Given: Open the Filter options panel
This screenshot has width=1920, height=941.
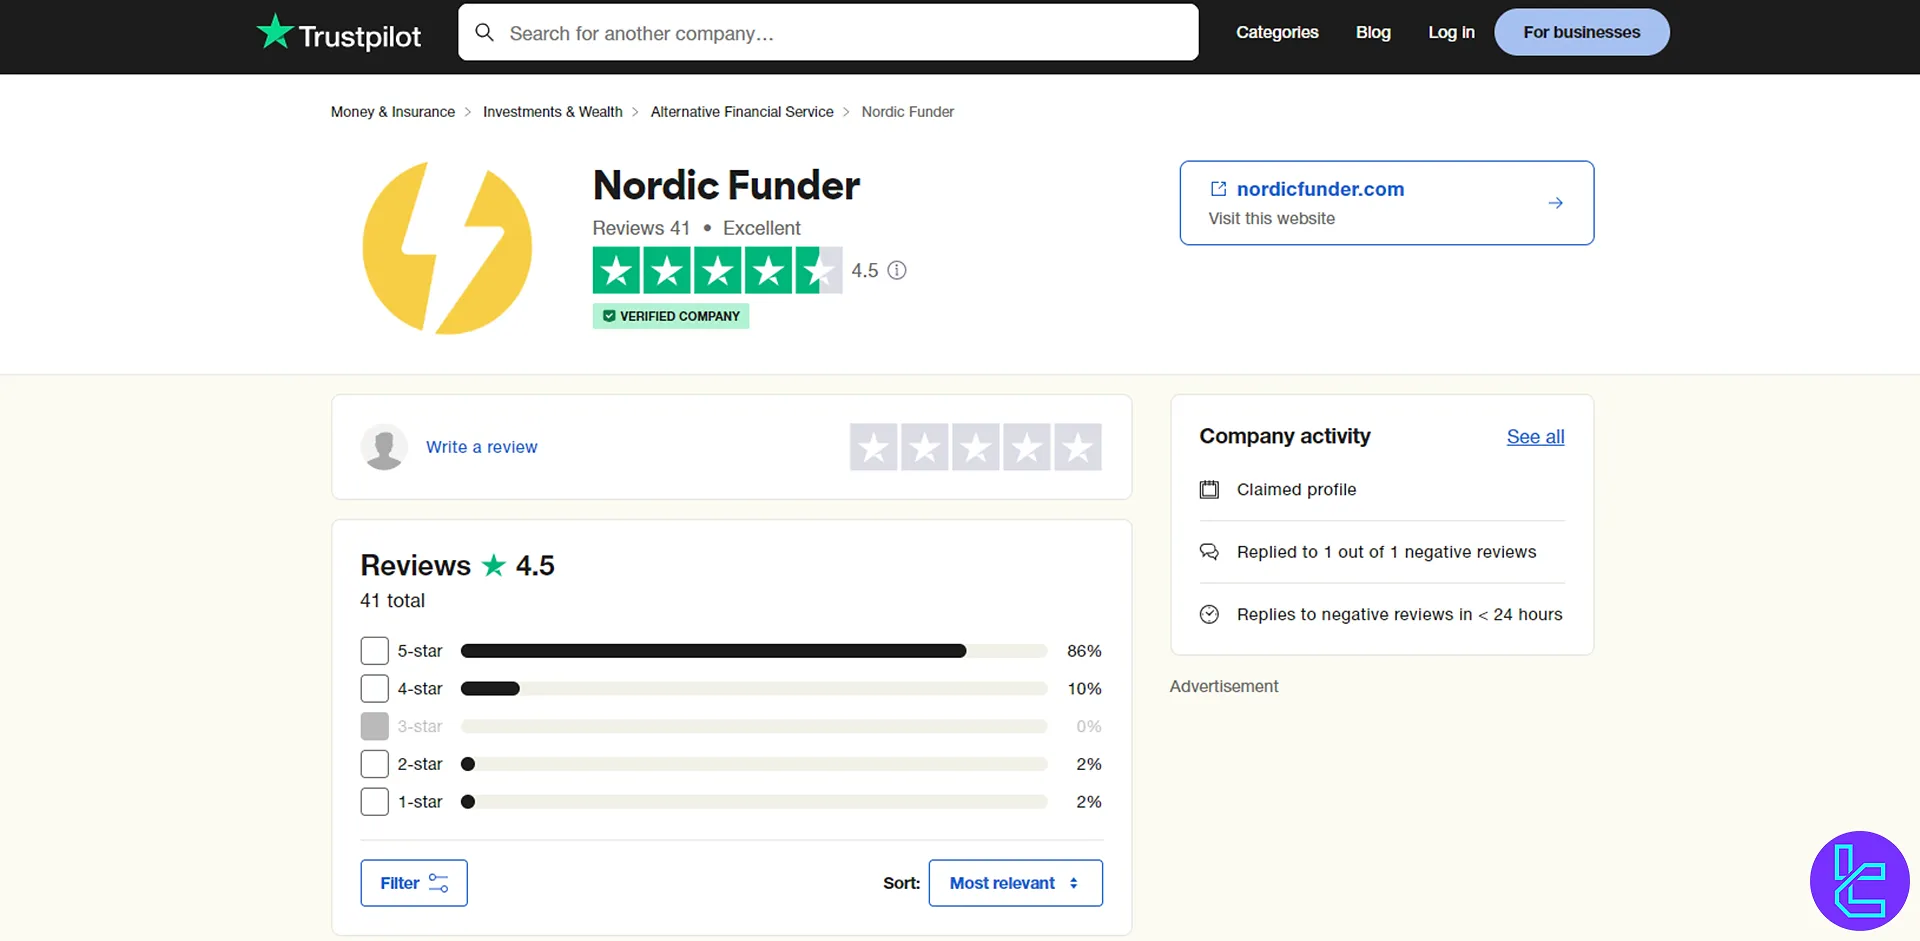Looking at the screenshot, I should 413,883.
